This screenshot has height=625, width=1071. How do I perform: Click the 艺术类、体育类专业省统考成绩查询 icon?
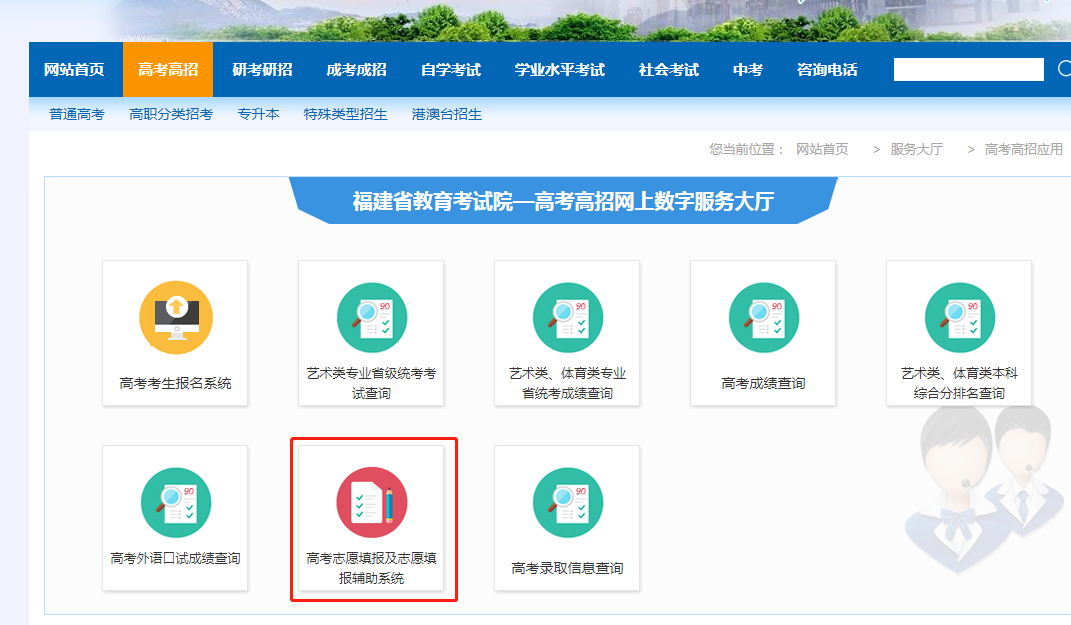568,318
